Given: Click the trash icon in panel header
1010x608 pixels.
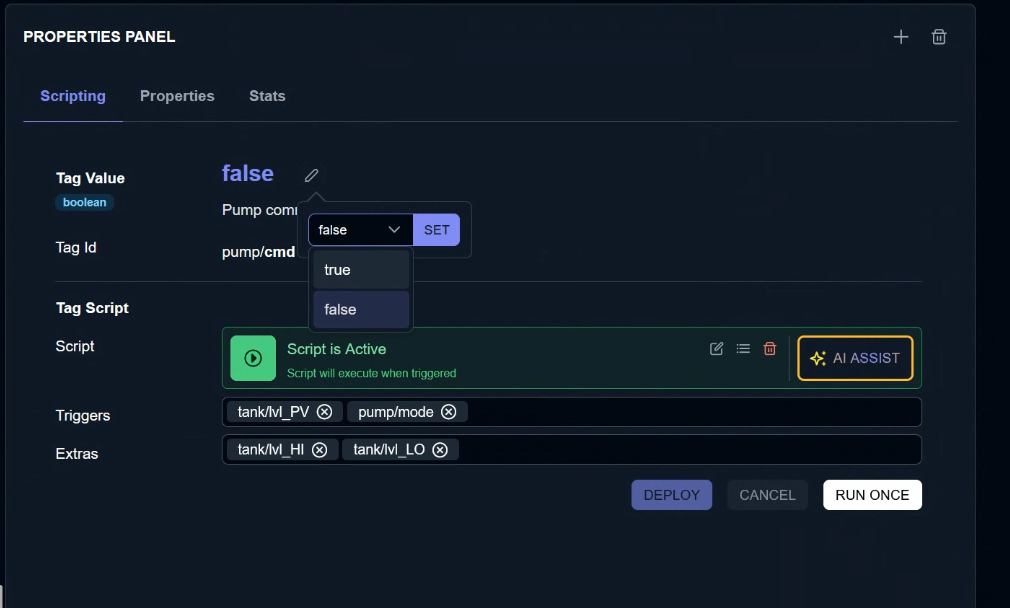Looking at the screenshot, I should coord(939,37).
